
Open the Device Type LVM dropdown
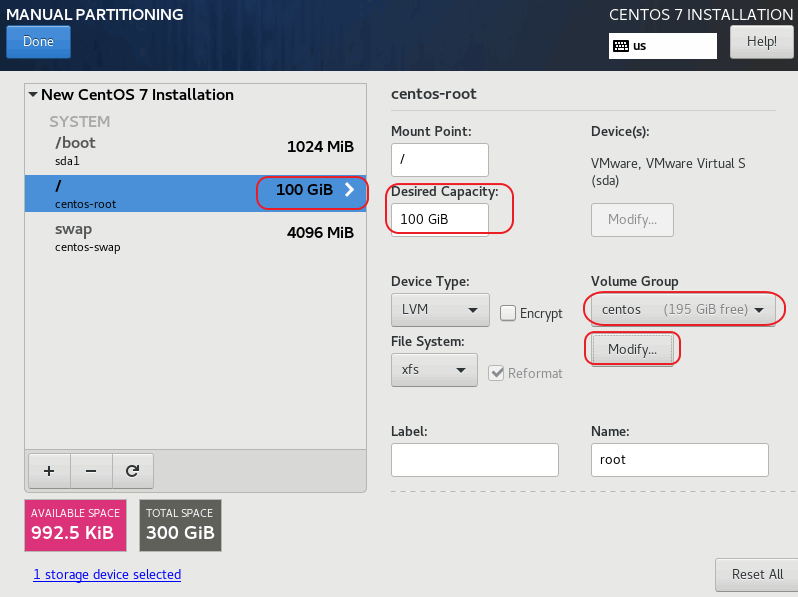(x=439, y=310)
